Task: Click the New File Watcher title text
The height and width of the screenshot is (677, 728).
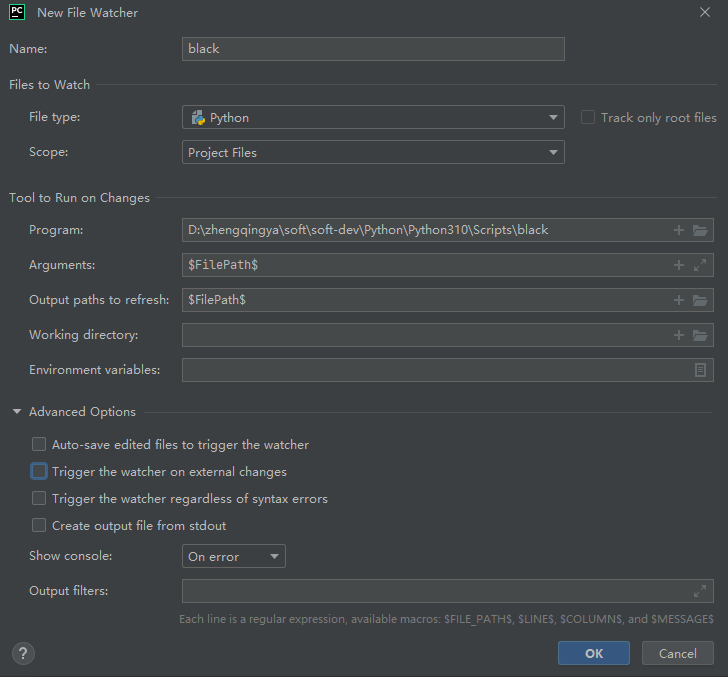Action: click(87, 13)
